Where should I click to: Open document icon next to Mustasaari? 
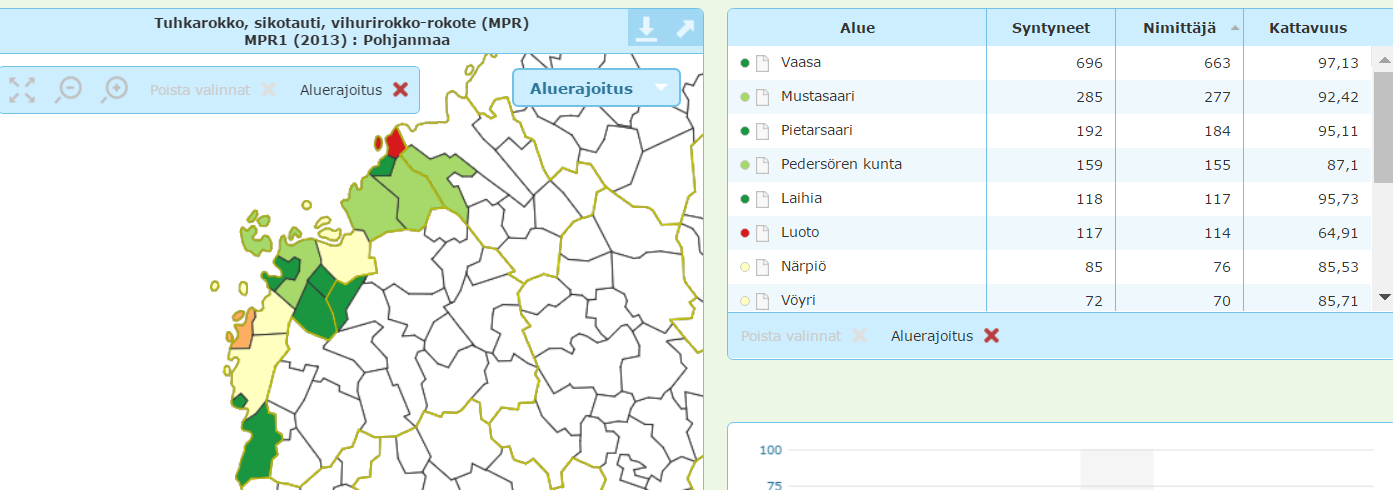click(x=762, y=97)
